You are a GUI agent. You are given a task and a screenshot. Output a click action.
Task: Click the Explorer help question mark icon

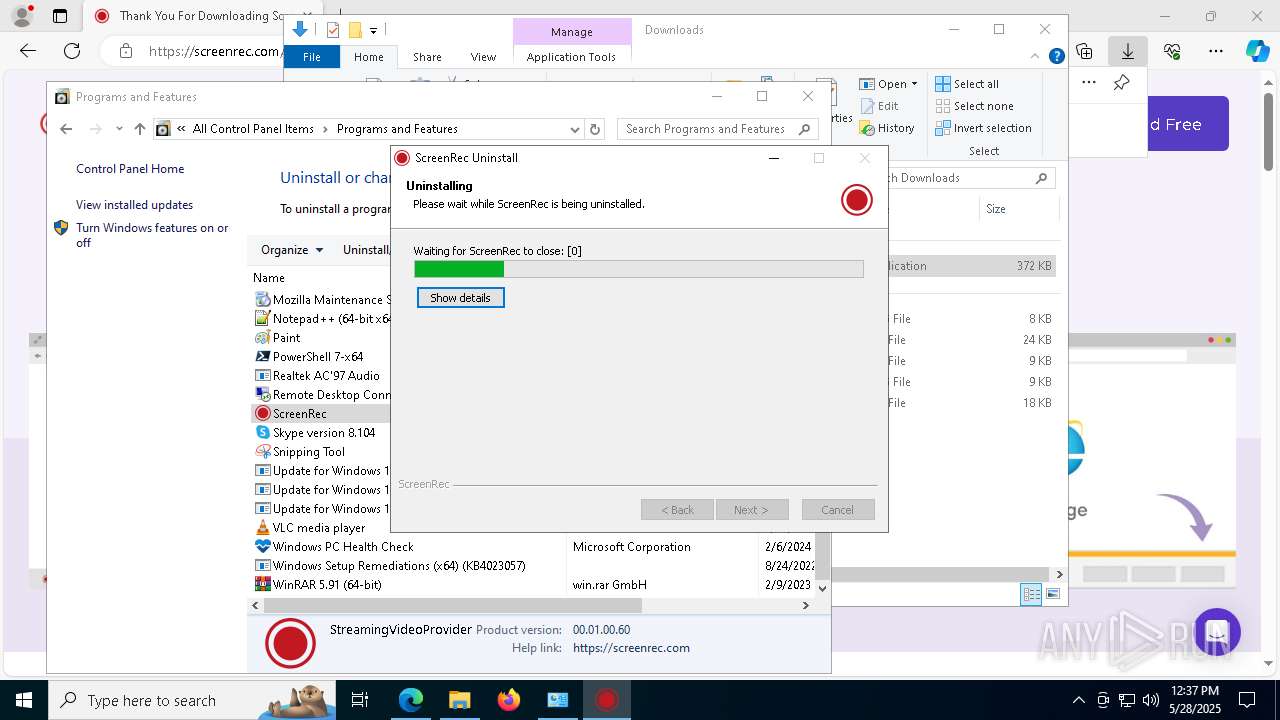pyautogui.click(x=1056, y=57)
